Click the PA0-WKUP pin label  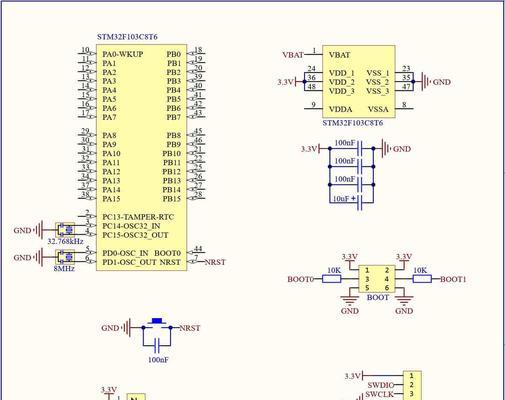pyautogui.click(x=123, y=54)
